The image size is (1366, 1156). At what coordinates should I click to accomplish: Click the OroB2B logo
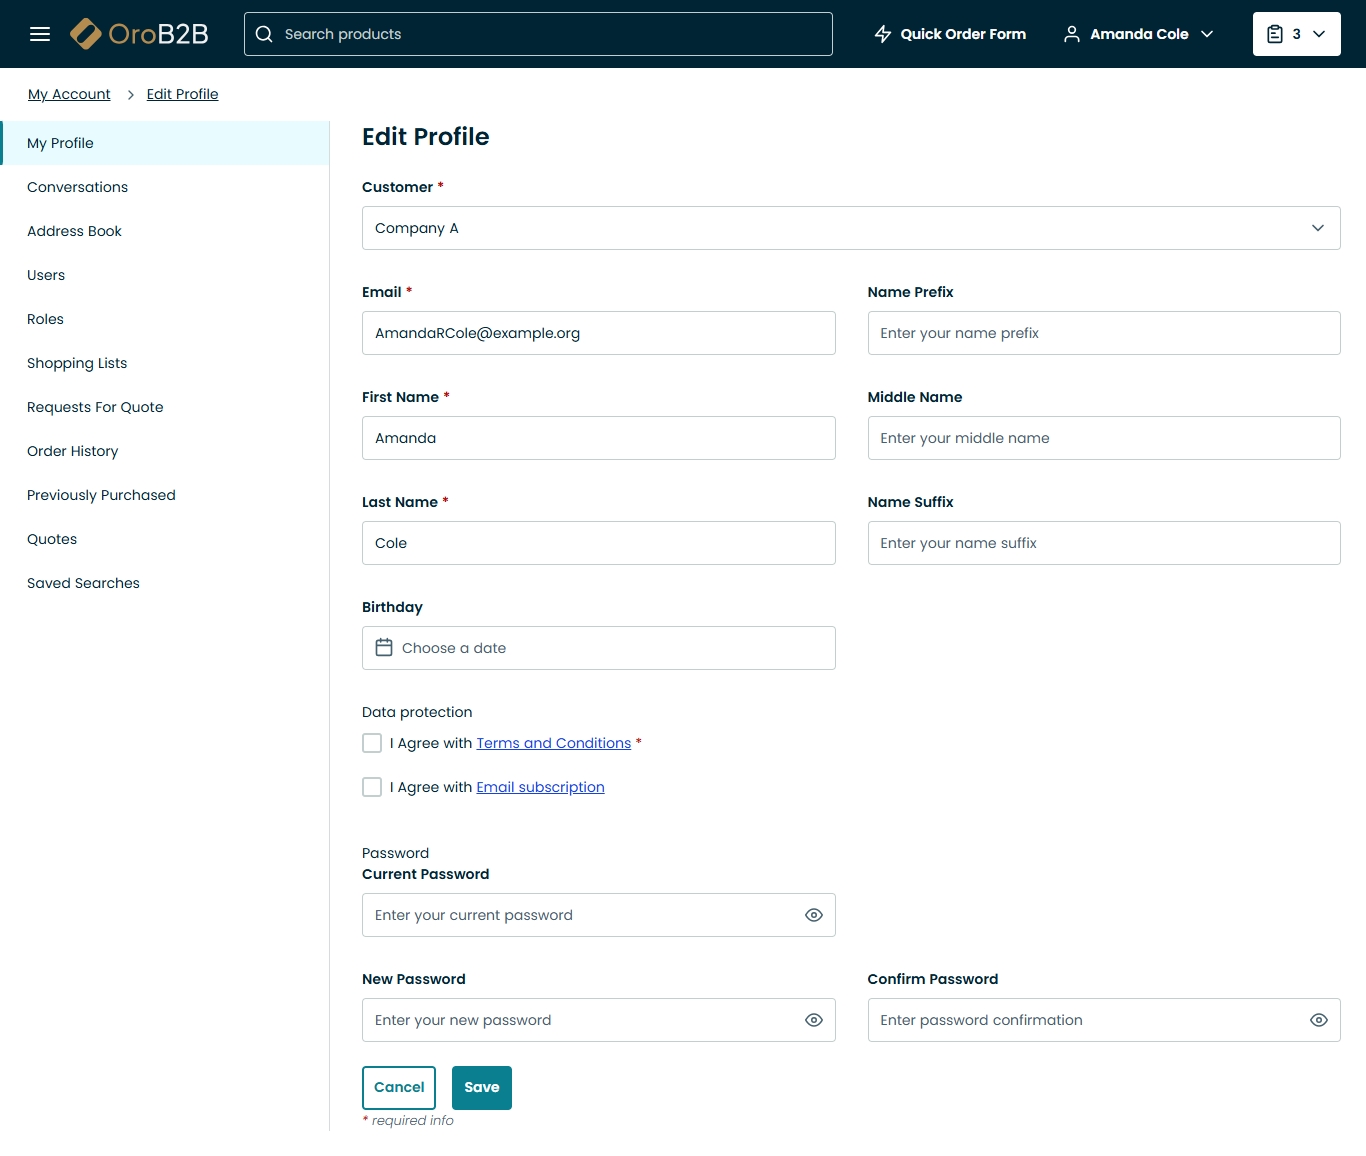pos(140,34)
